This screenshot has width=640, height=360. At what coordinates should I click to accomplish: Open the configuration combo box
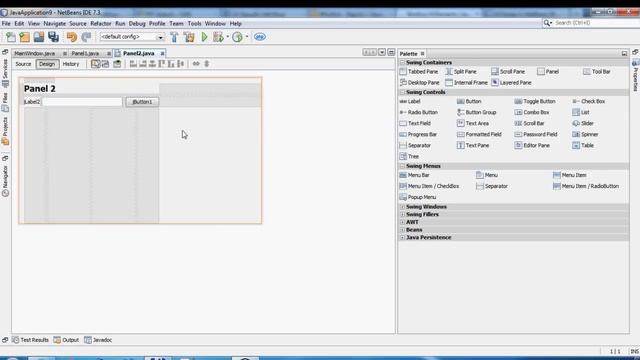click(x=132, y=37)
